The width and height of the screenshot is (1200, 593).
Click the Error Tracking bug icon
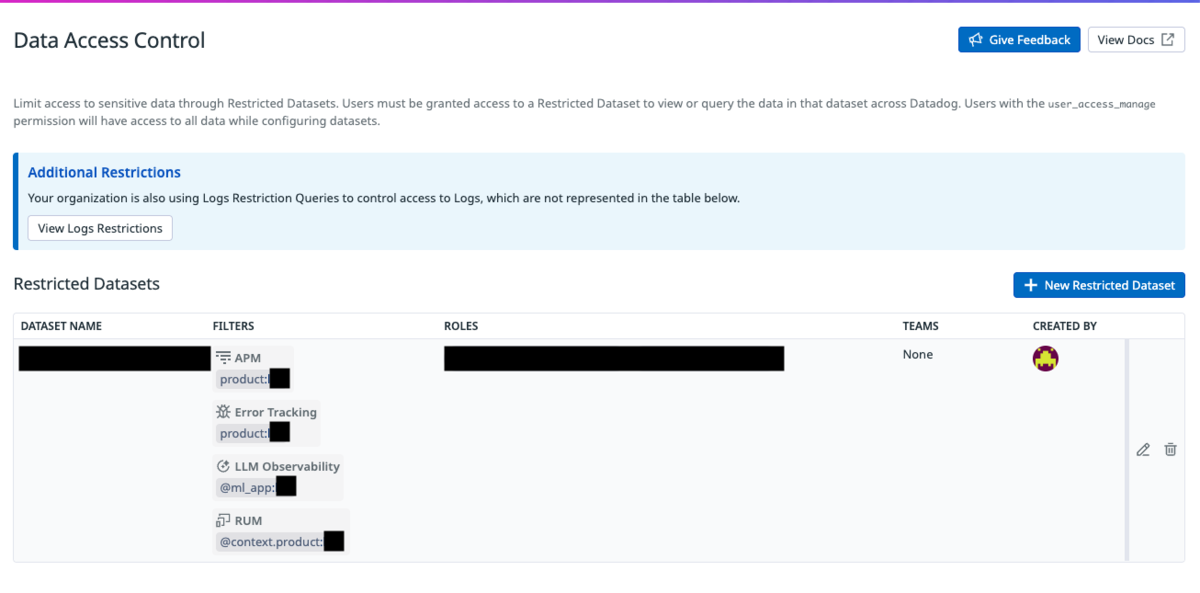click(224, 412)
